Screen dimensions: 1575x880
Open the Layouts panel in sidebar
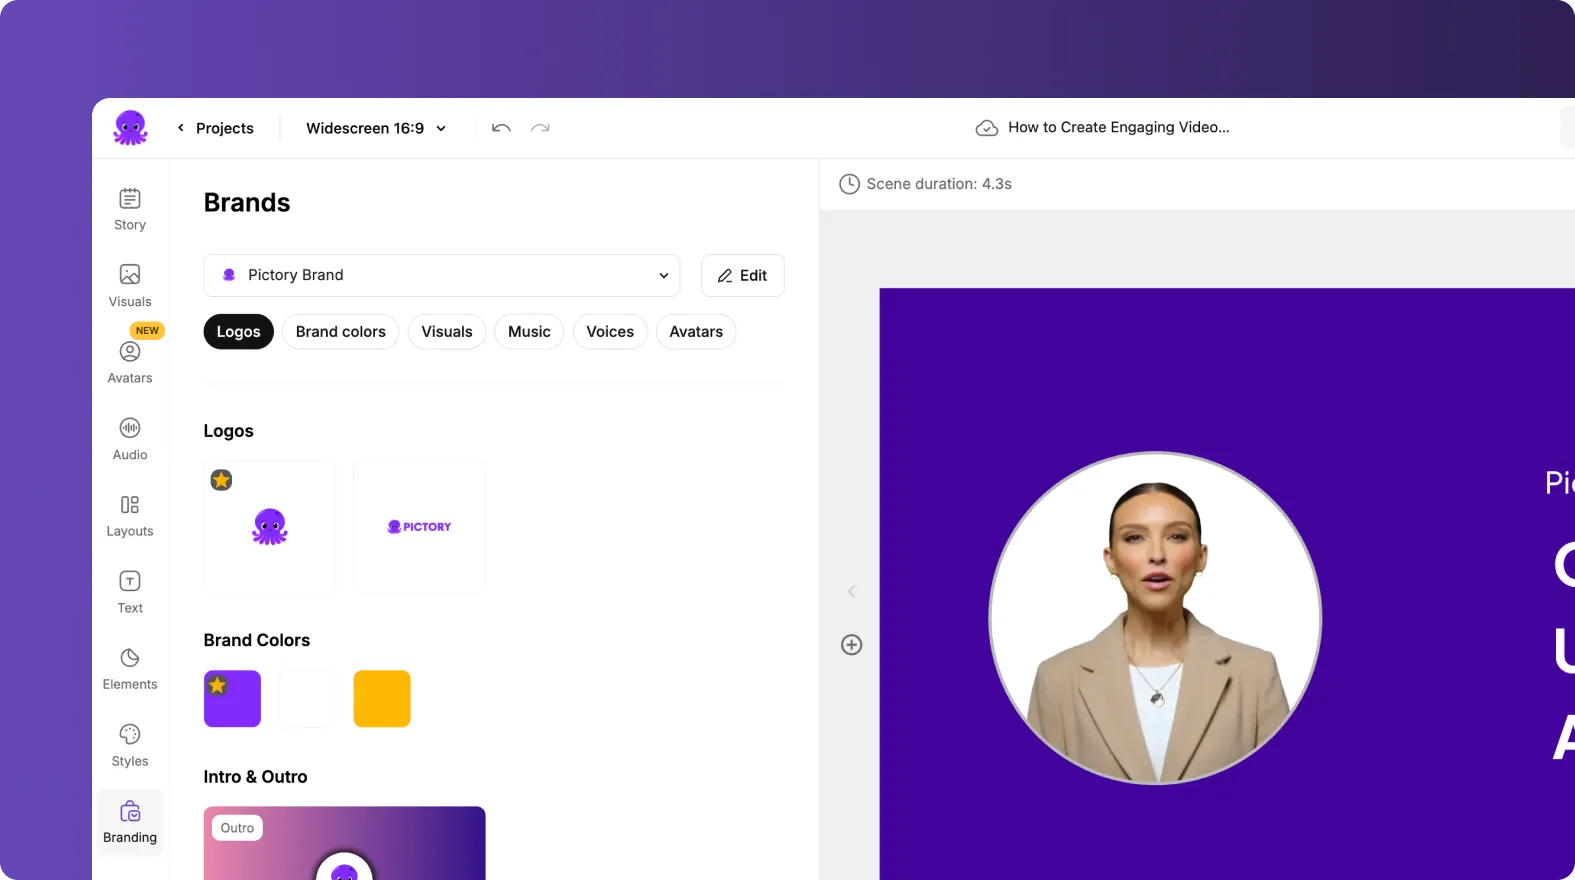130,516
